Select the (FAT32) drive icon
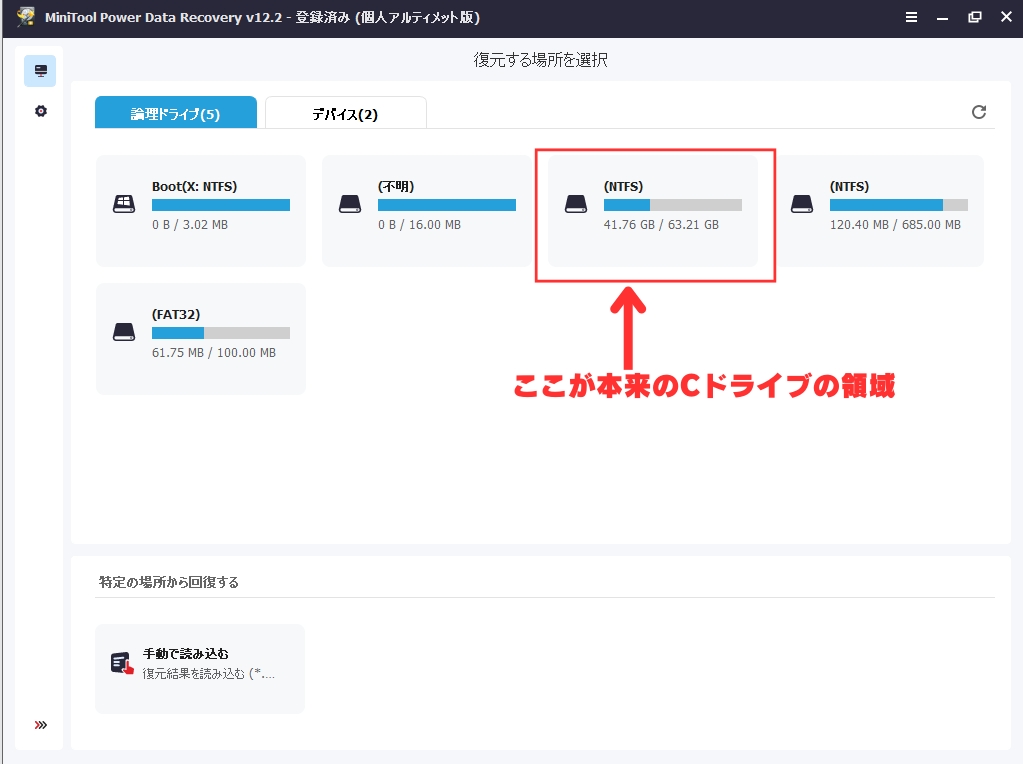 (124, 332)
